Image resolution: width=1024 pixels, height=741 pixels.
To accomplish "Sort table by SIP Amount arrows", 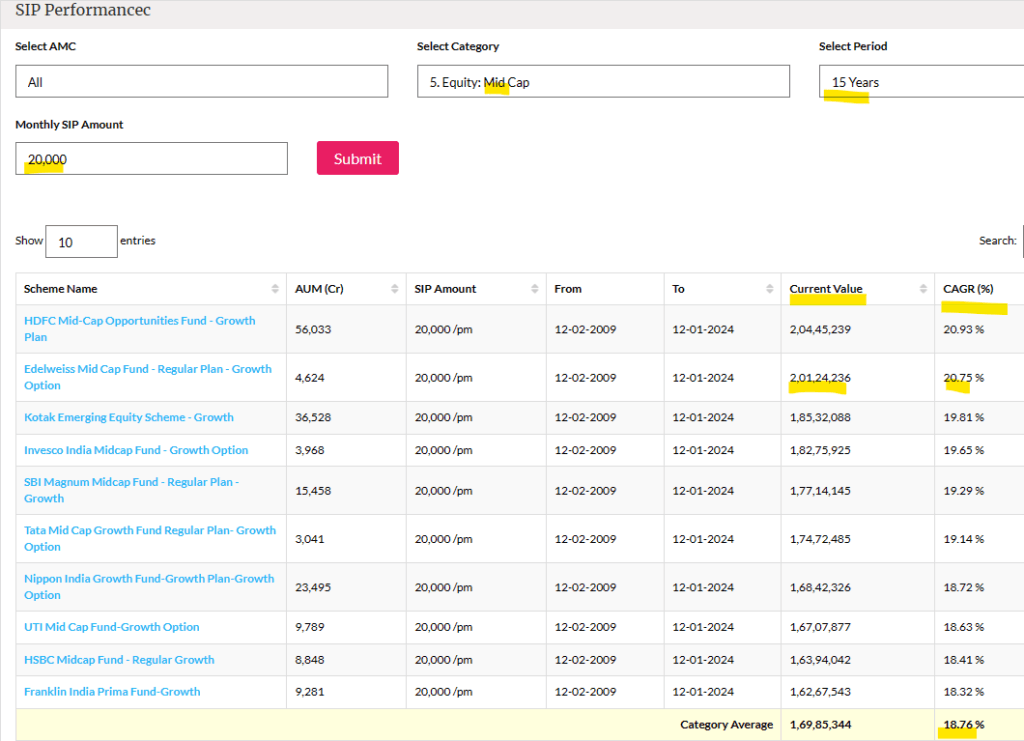I will [x=535, y=289].
